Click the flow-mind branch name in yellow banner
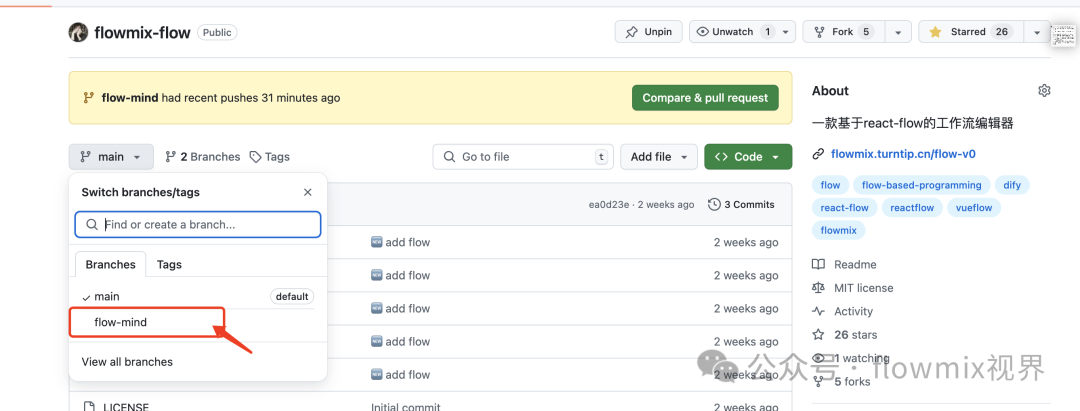This screenshot has width=1080, height=411. [x=130, y=98]
